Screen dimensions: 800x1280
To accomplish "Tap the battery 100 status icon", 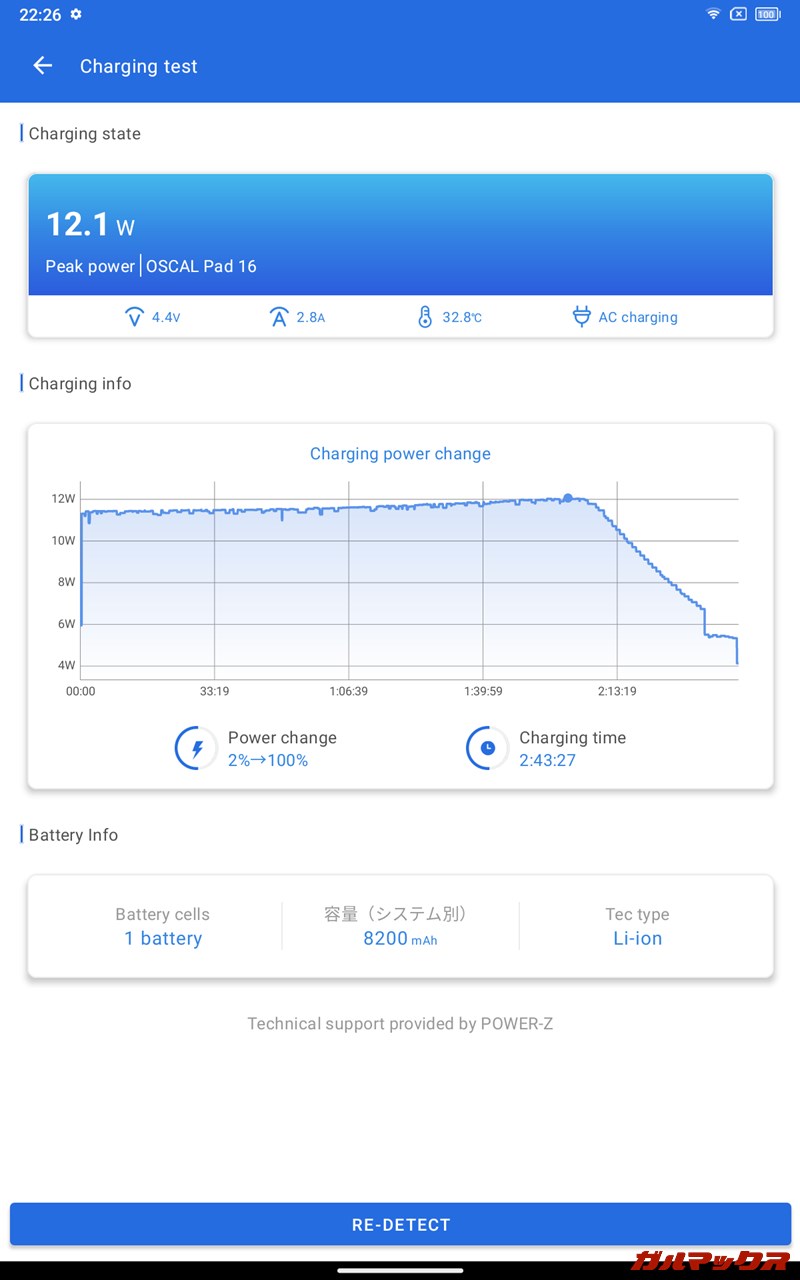I will pos(767,14).
